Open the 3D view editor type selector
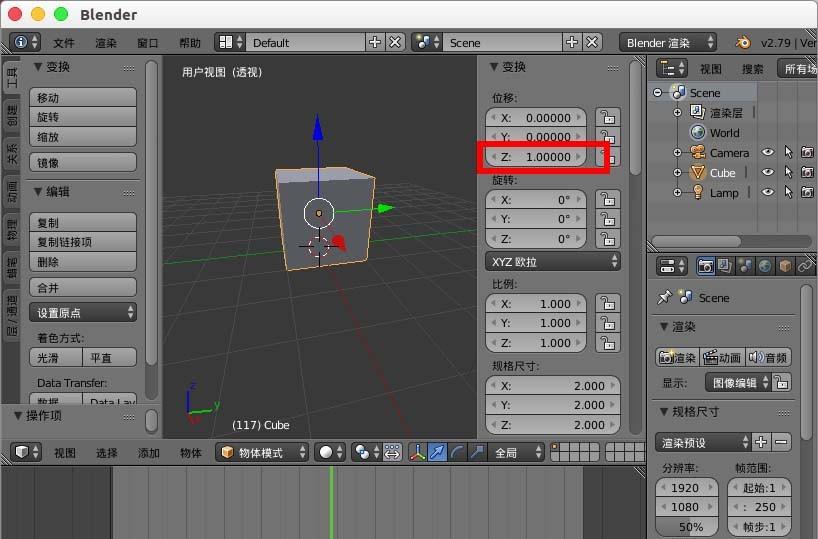This screenshot has width=818, height=539. [25, 452]
